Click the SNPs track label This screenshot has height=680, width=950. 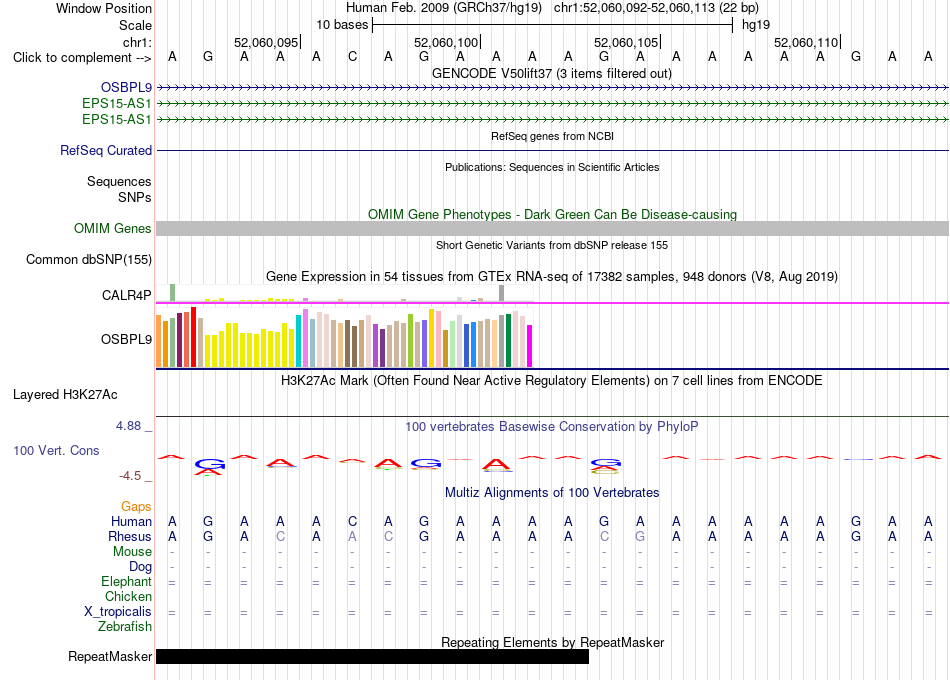[x=135, y=197]
